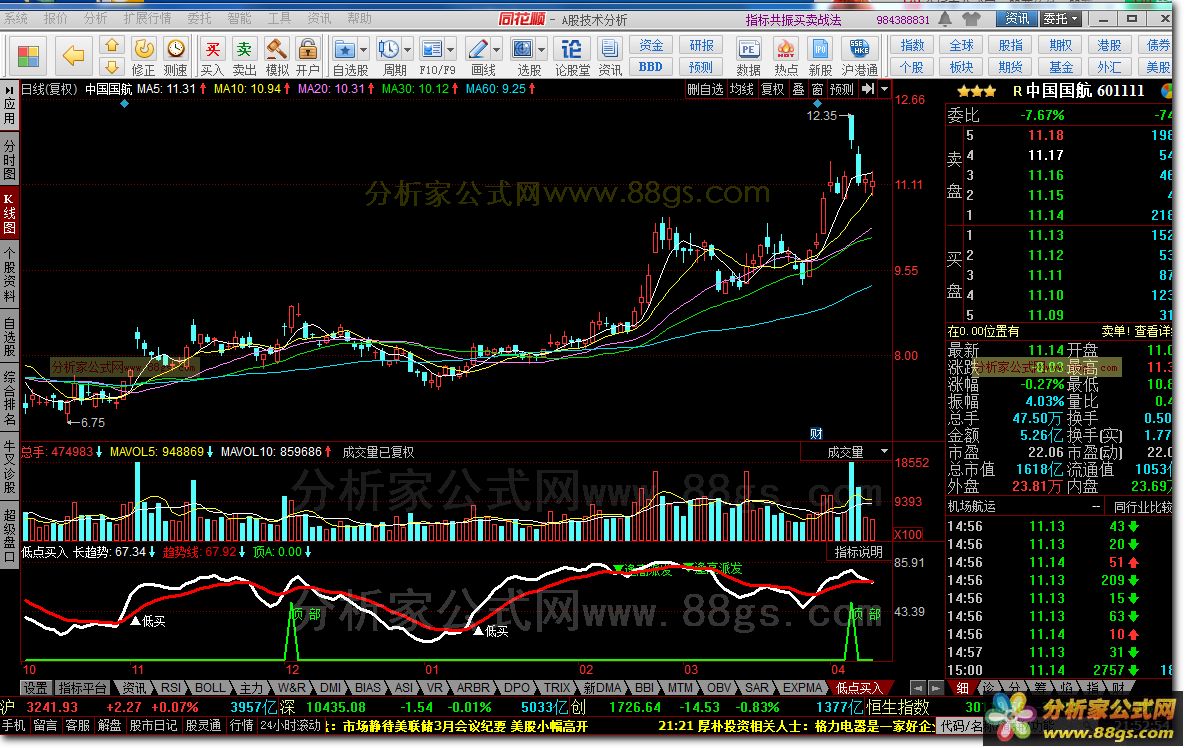Open 论股堂 forum icon

pyautogui.click(x=571, y=57)
